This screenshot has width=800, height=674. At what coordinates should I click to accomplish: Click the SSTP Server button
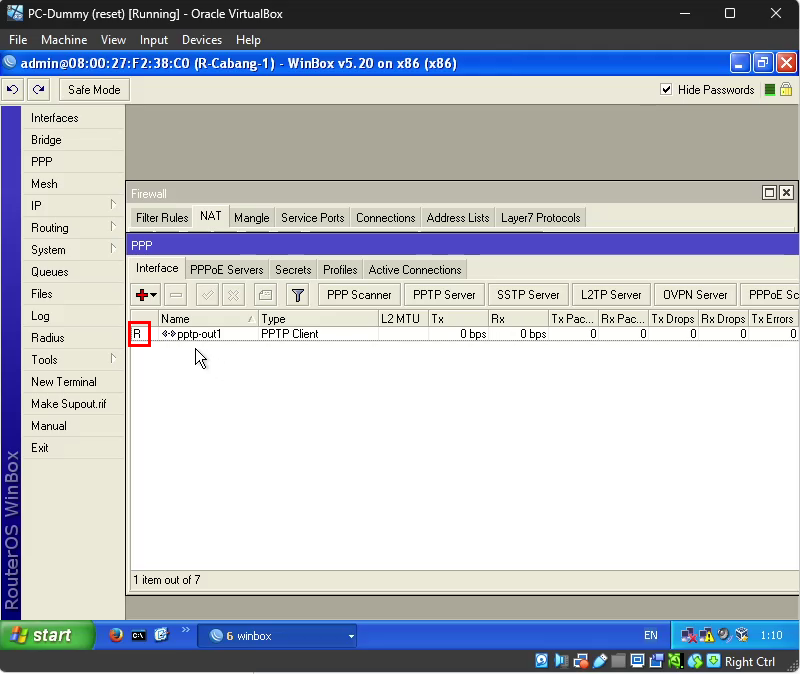pyautogui.click(x=528, y=295)
